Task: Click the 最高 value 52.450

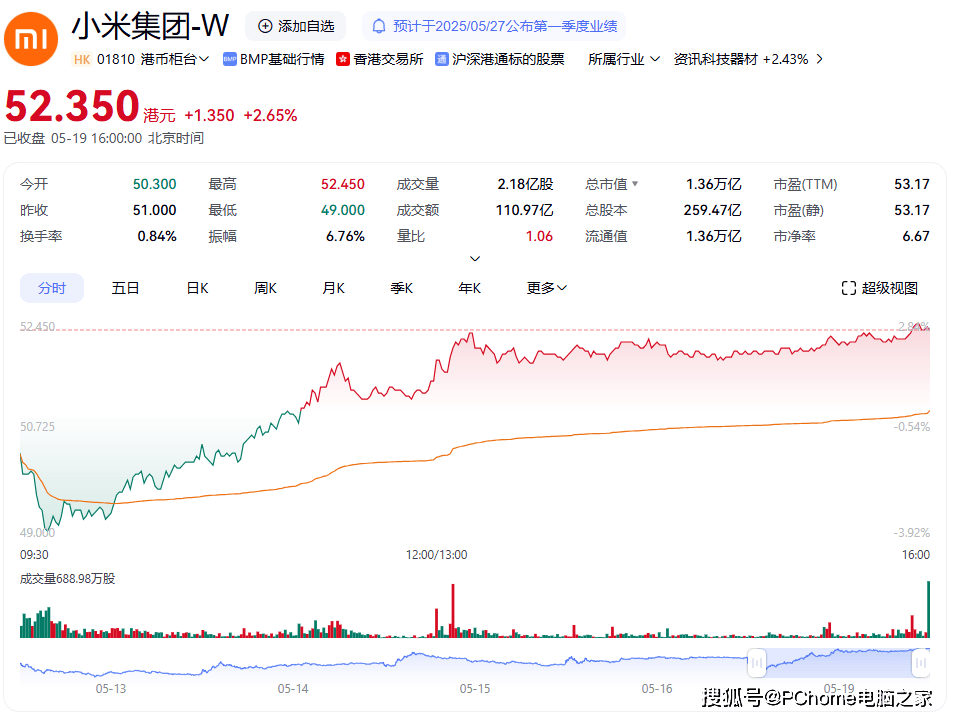Action: (x=343, y=184)
